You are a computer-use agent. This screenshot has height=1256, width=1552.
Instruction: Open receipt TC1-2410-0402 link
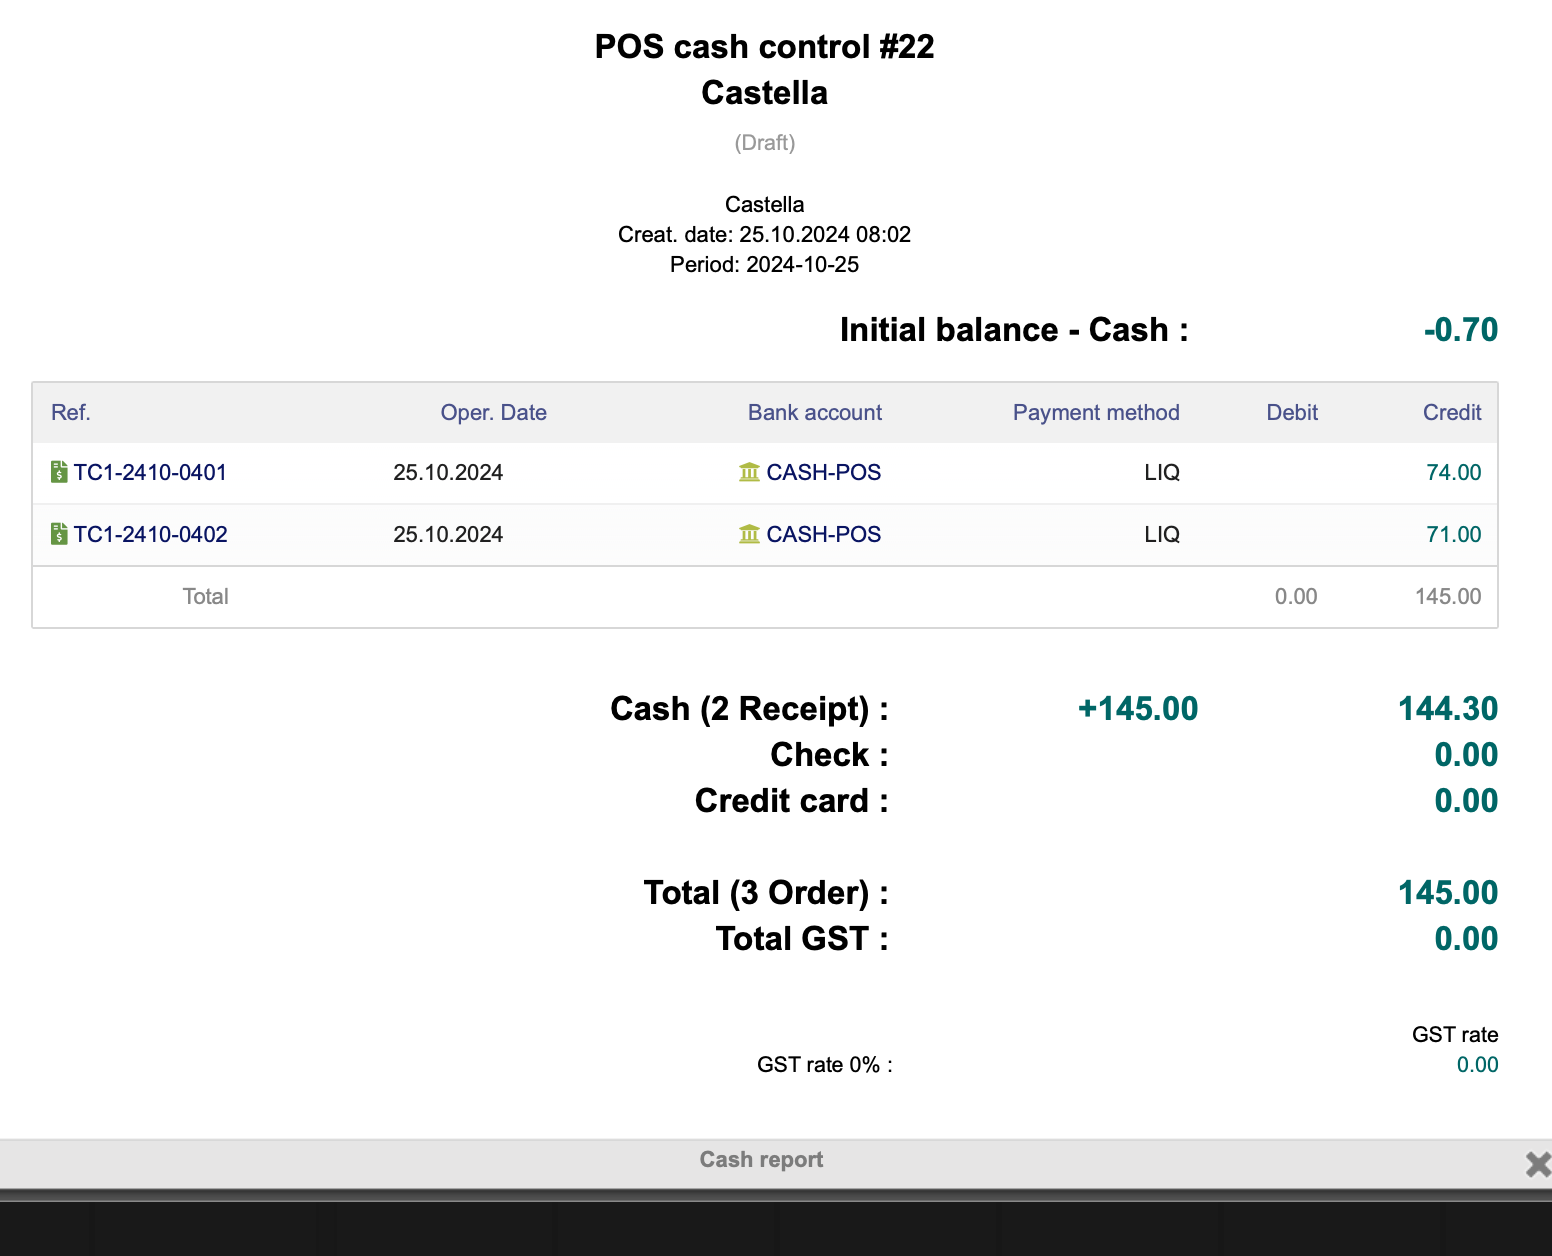click(150, 534)
